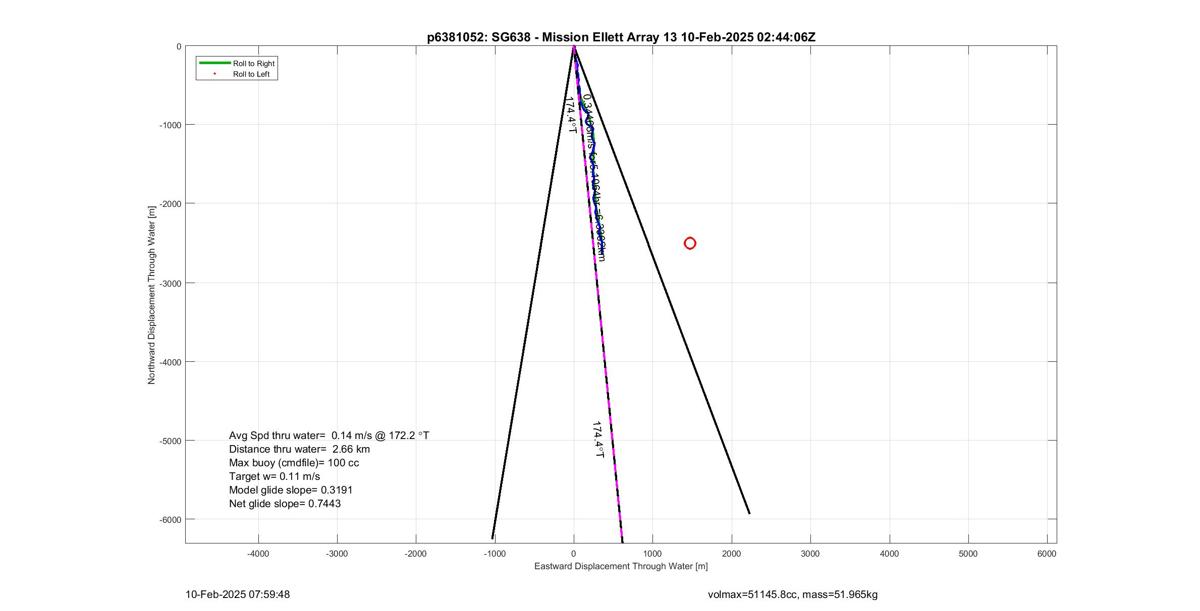Click the y-axis label 'Northward Displacement Through Water [m]'
This screenshot has width=1200, height=611.
(152, 295)
